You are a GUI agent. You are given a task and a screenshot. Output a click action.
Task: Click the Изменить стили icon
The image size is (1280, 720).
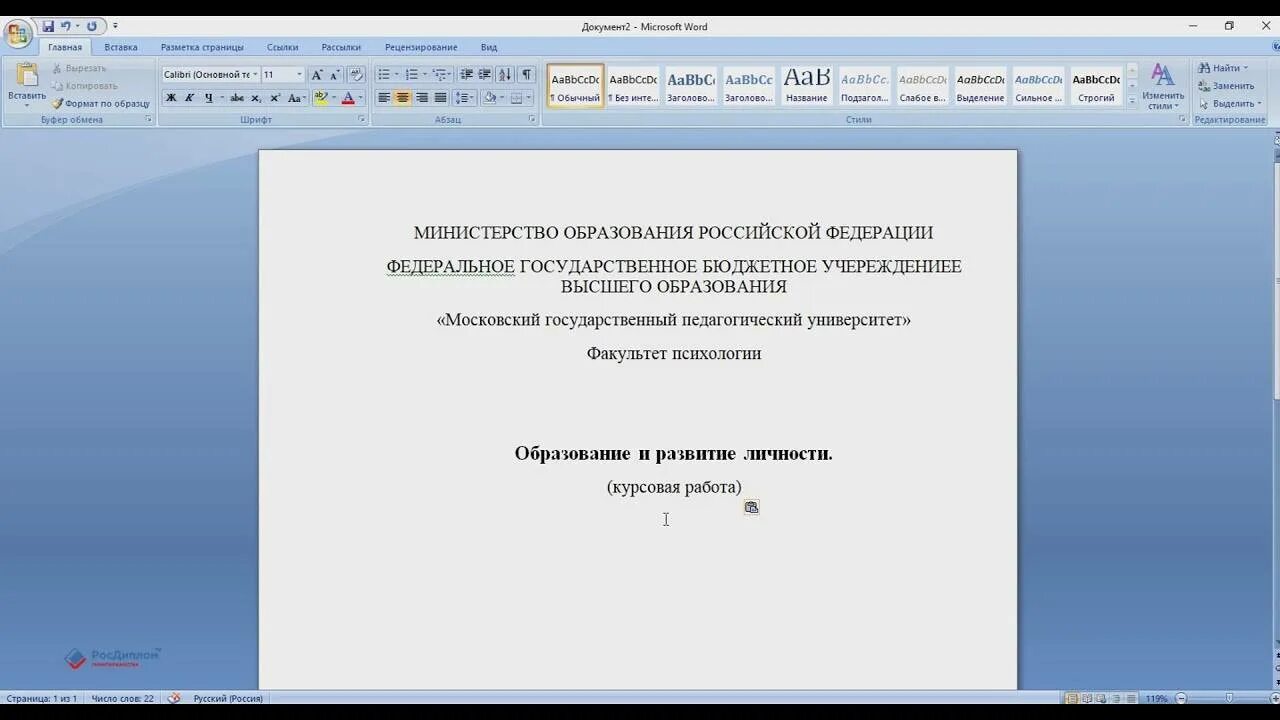pos(1162,87)
